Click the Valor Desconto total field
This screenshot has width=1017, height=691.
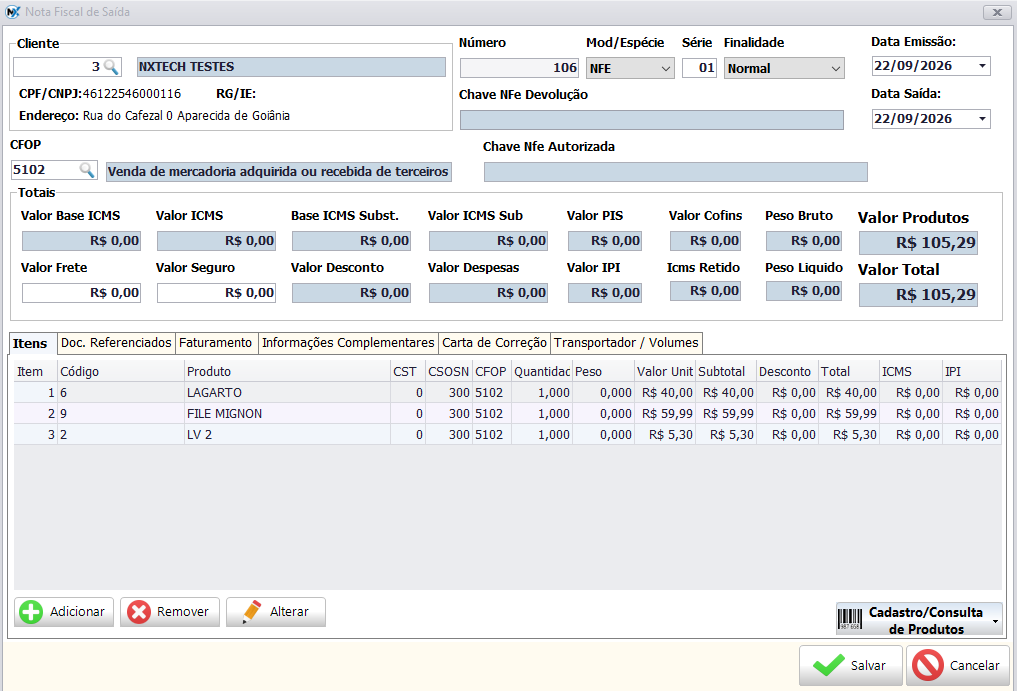pos(351,293)
